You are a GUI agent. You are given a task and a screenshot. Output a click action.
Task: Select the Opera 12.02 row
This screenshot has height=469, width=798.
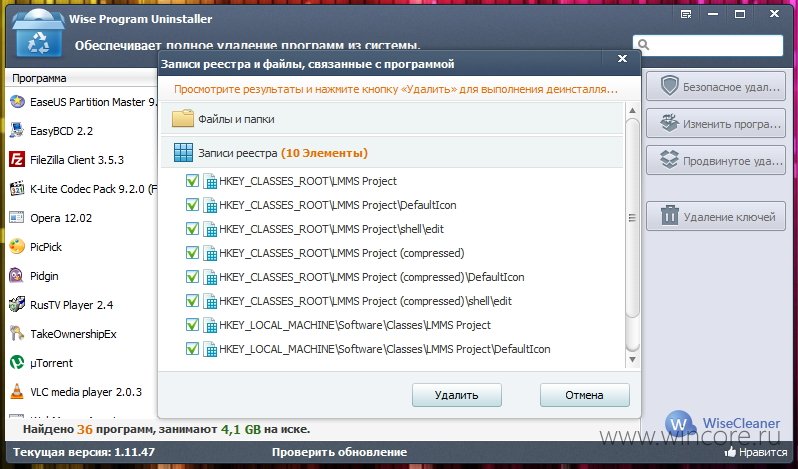coord(81,218)
